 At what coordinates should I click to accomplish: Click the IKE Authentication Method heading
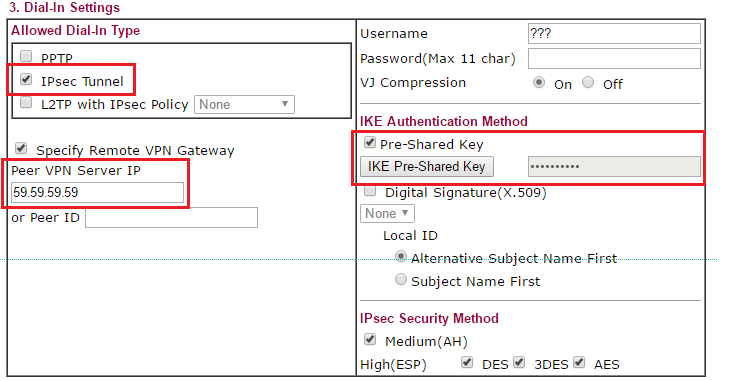click(x=444, y=121)
